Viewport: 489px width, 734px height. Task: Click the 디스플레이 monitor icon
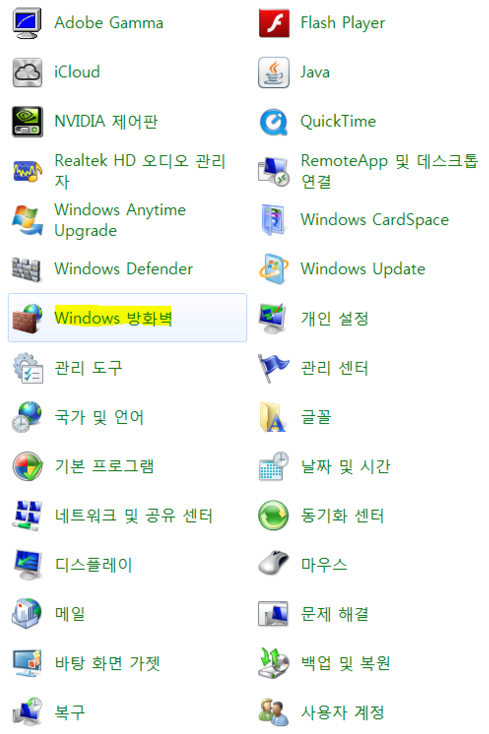pyautogui.click(x=27, y=565)
